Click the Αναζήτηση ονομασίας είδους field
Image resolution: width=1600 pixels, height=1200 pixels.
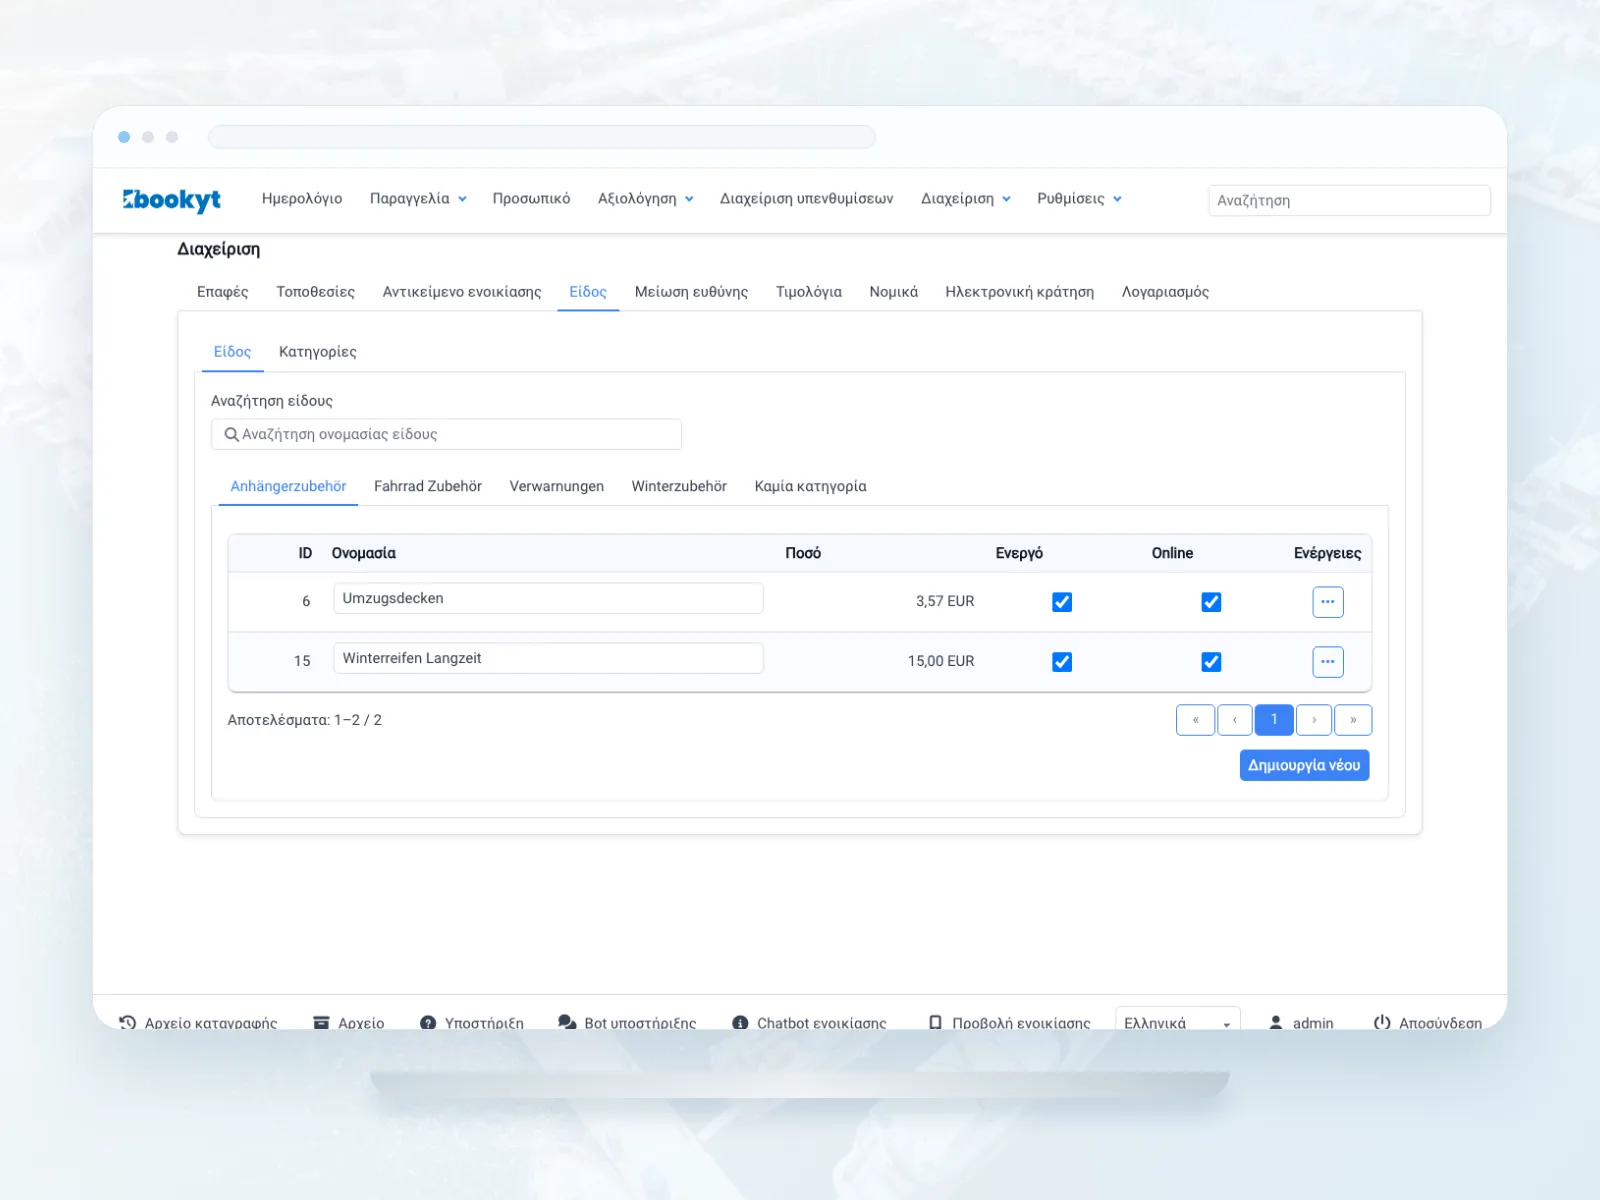click(446, 434)
